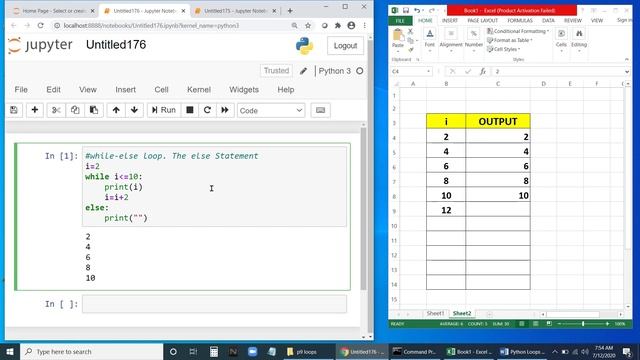Image resolution: width=640 pixels, height=360 pixels.
Task: Click the Insert Function fx icon
Action: coord(482,71)
